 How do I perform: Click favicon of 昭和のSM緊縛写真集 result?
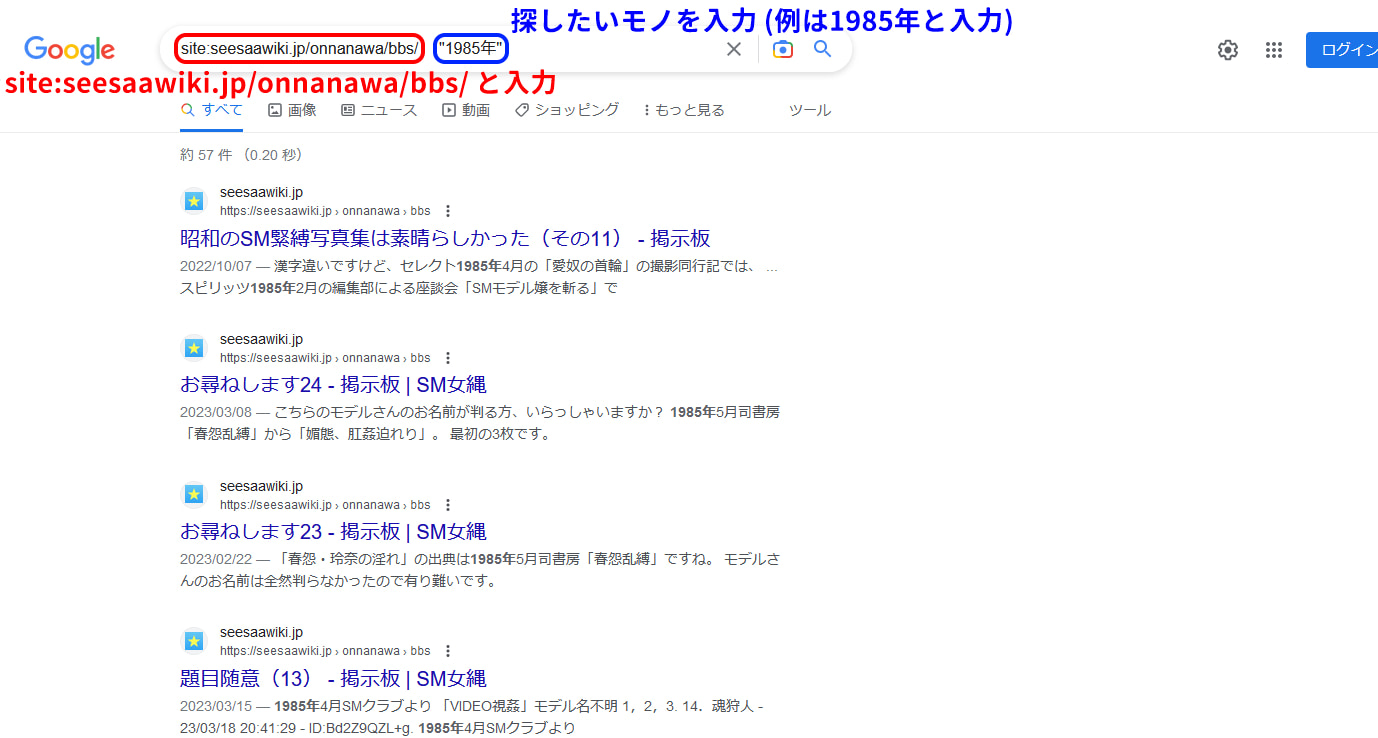click(x=194, y=201)
